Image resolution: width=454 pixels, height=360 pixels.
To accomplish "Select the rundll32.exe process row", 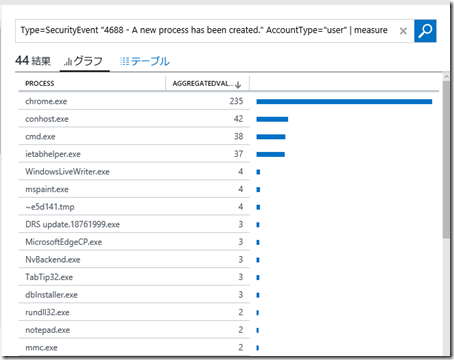I will point(134,312).
